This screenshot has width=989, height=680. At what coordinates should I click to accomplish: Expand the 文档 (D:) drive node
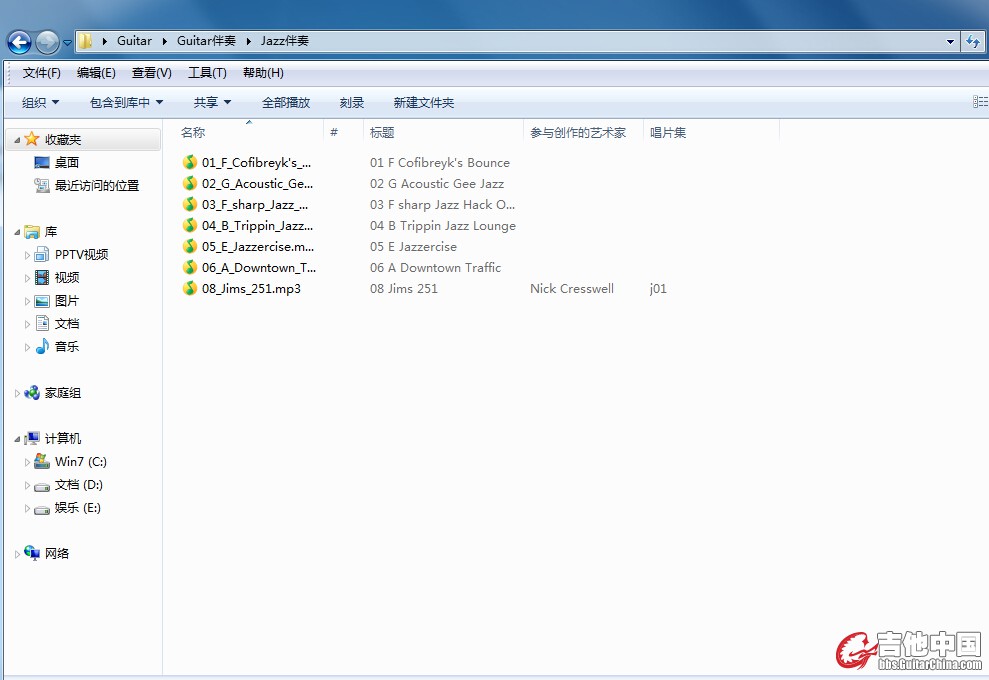coord(28,485)
